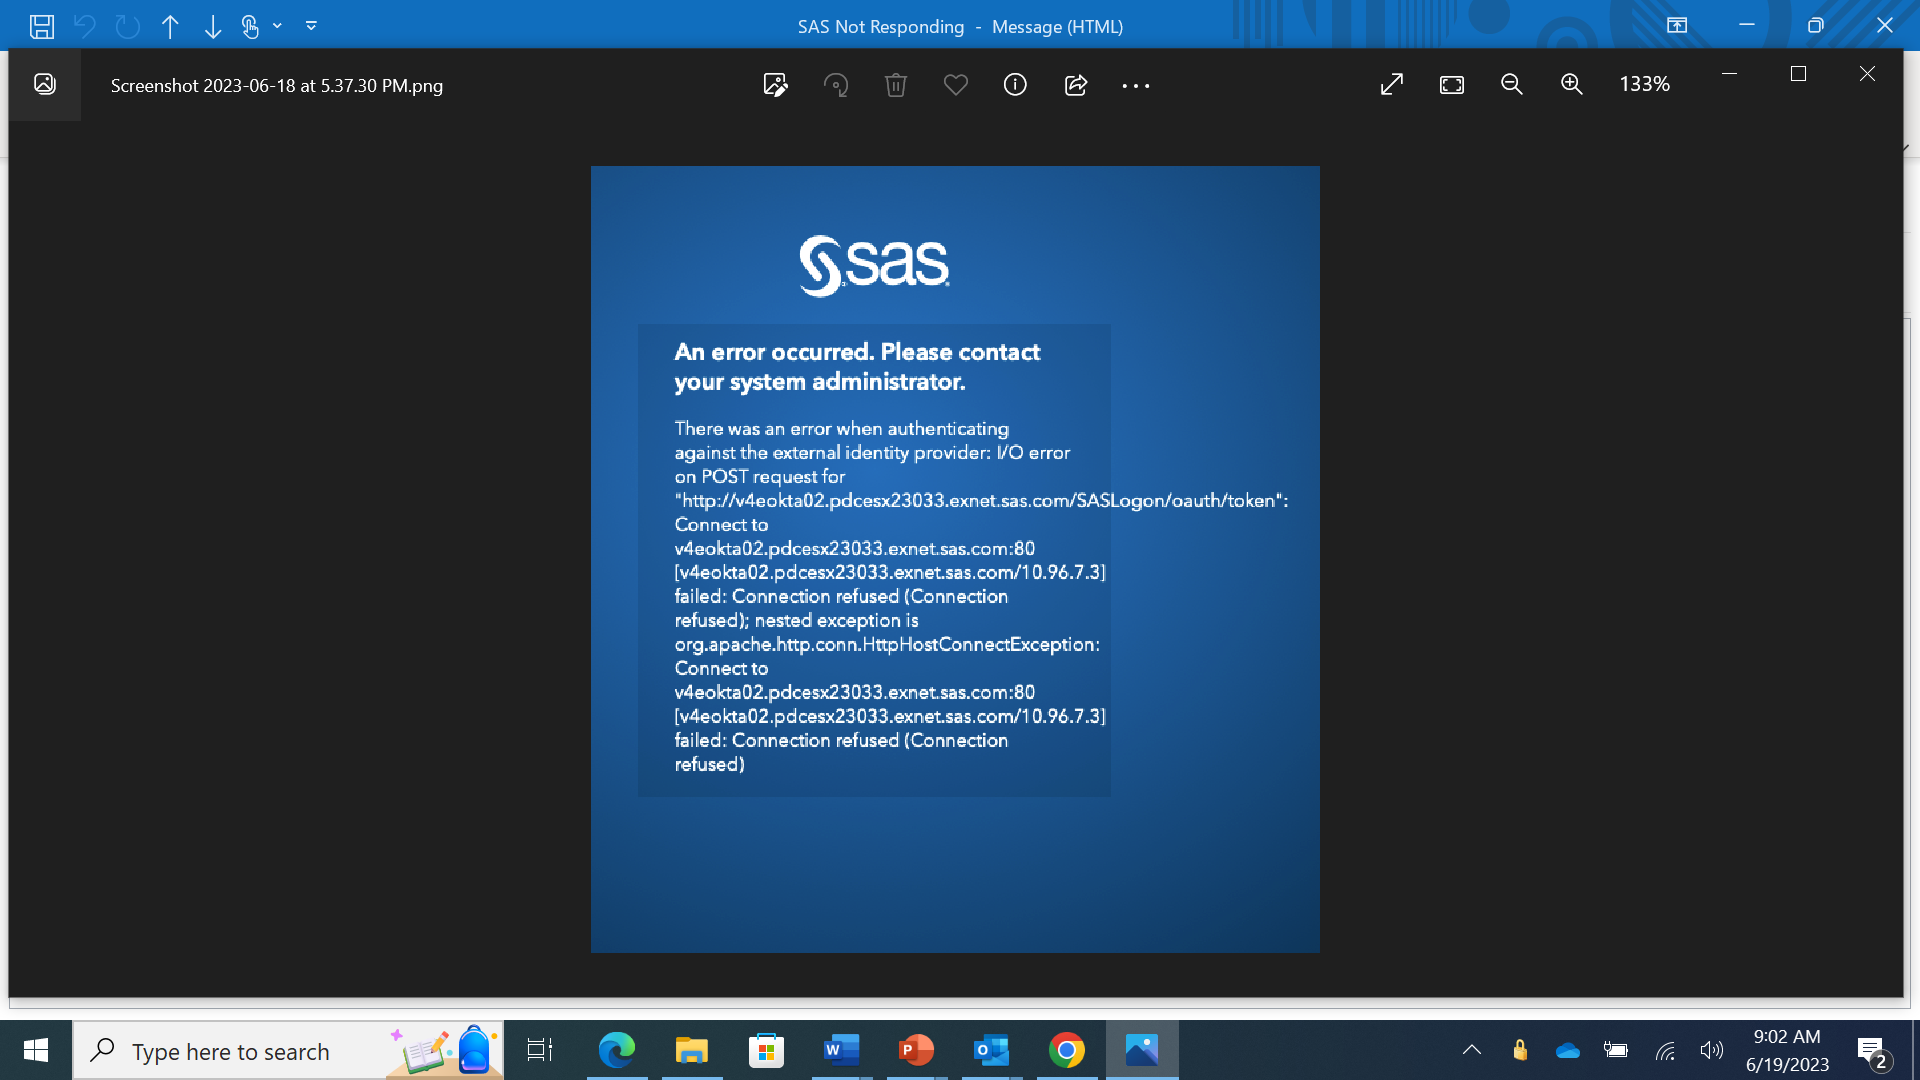This screenshot has height=1080, width=1920.
Task: Click the Type here to search box
Action: coord(230,1051)
